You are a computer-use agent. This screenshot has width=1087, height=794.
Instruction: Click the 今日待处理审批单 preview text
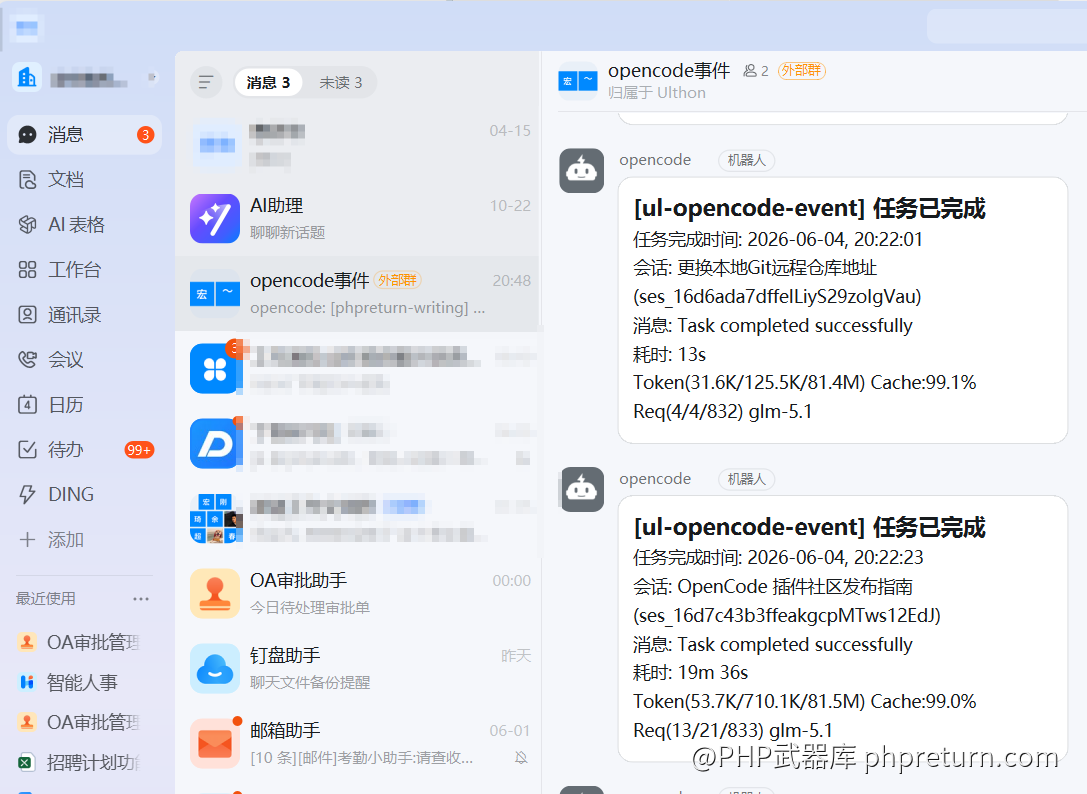pyautogui.click(x=310, y=608)
